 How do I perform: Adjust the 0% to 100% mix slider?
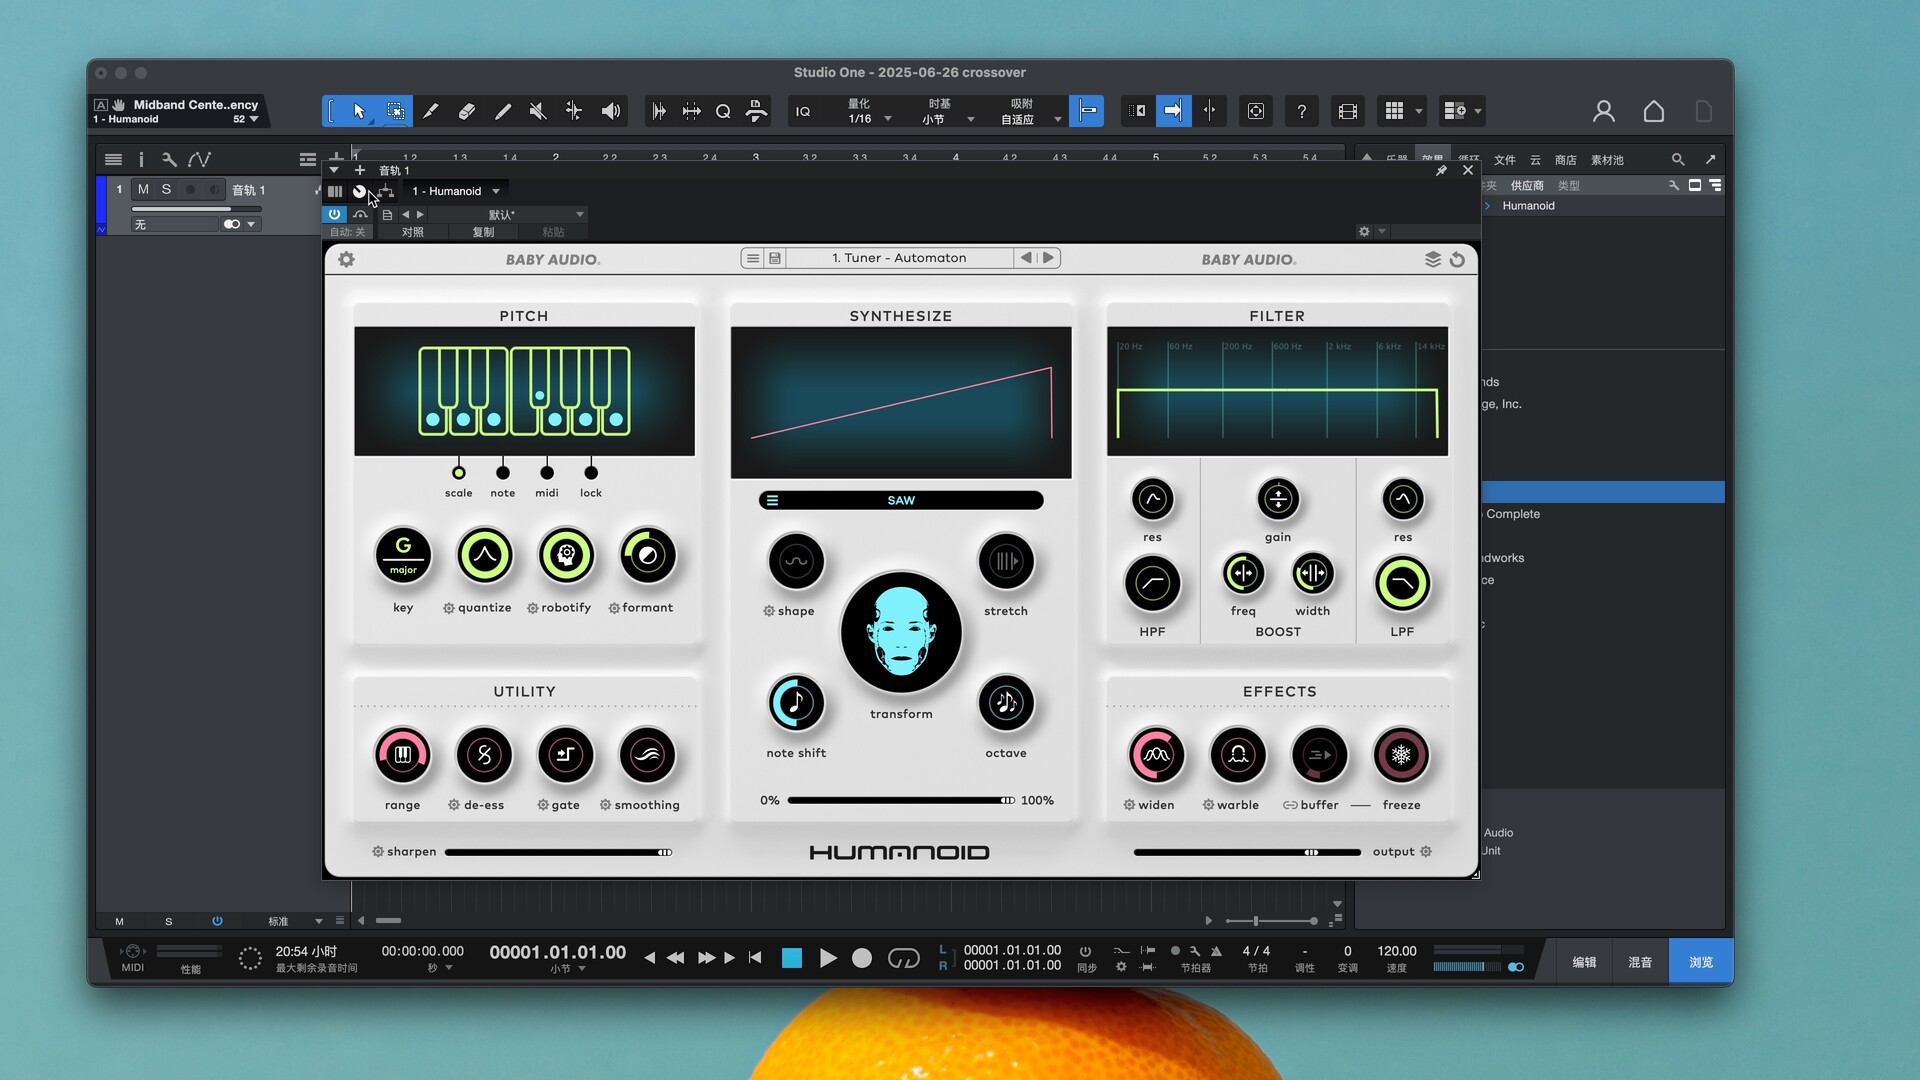pyautogui.click(x=901, y=800)
